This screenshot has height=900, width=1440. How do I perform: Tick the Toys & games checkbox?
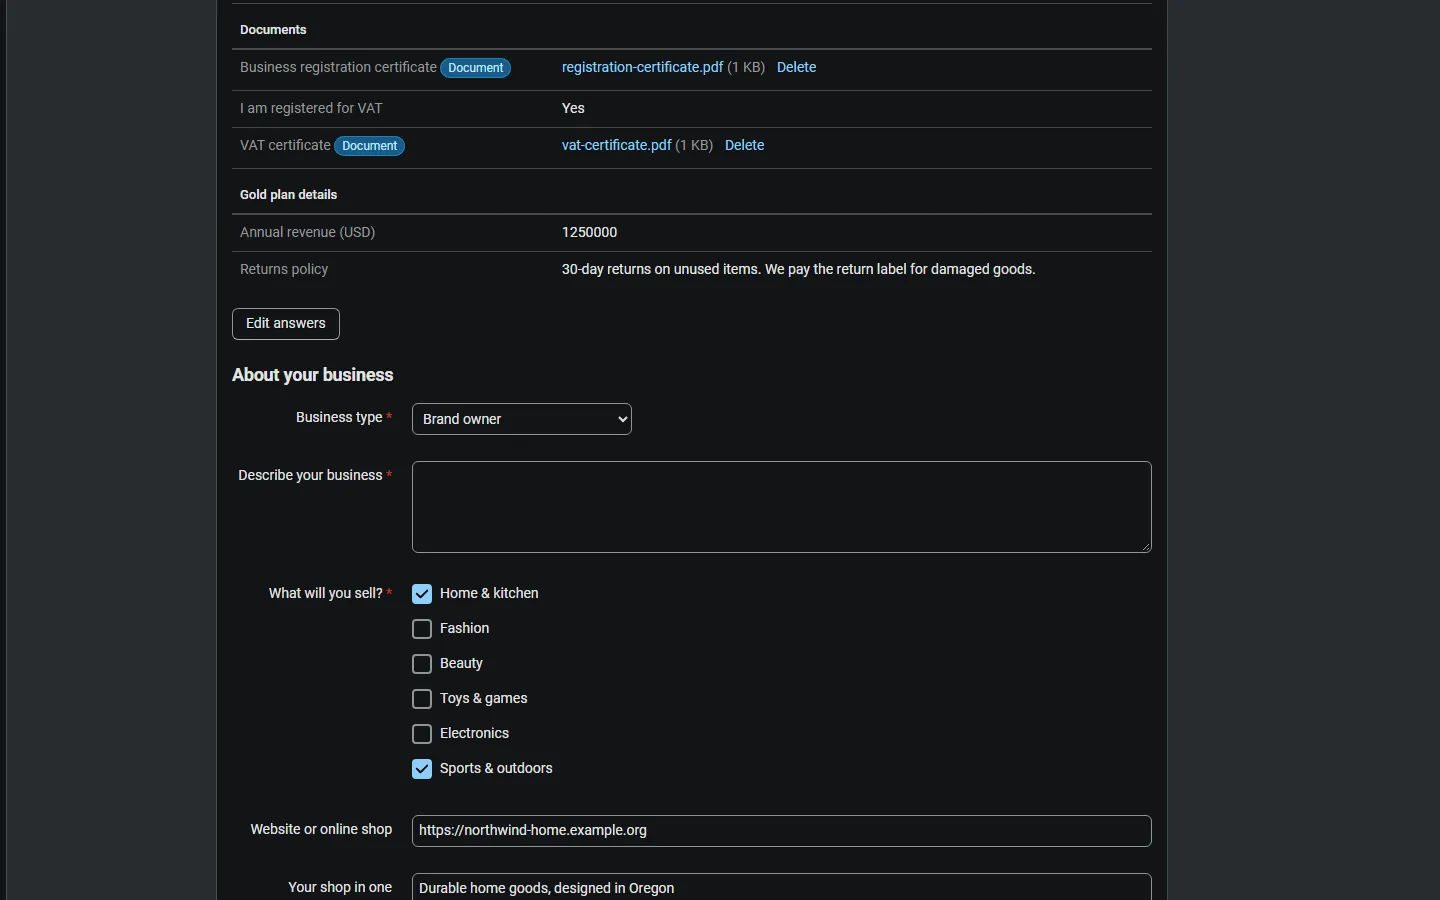point(422,699)
